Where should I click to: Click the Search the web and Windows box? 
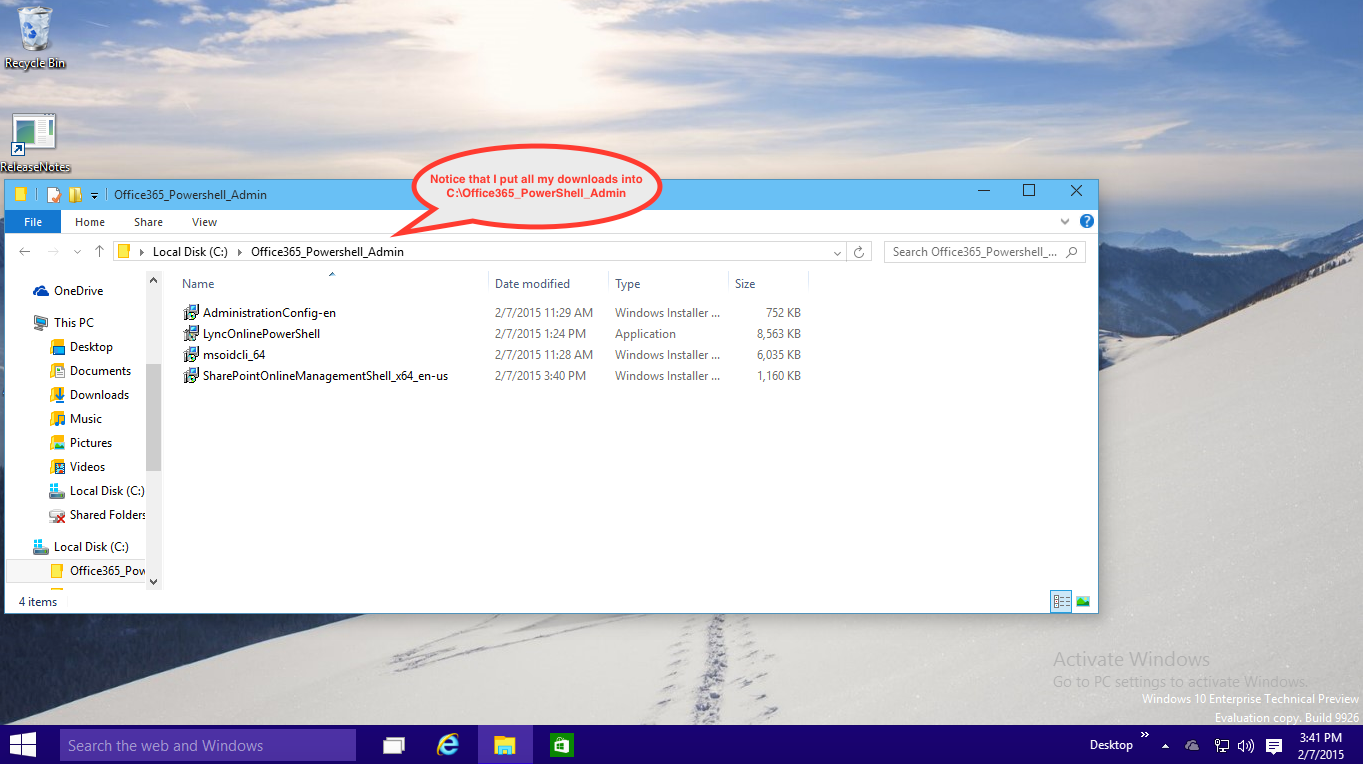(208, 745)
